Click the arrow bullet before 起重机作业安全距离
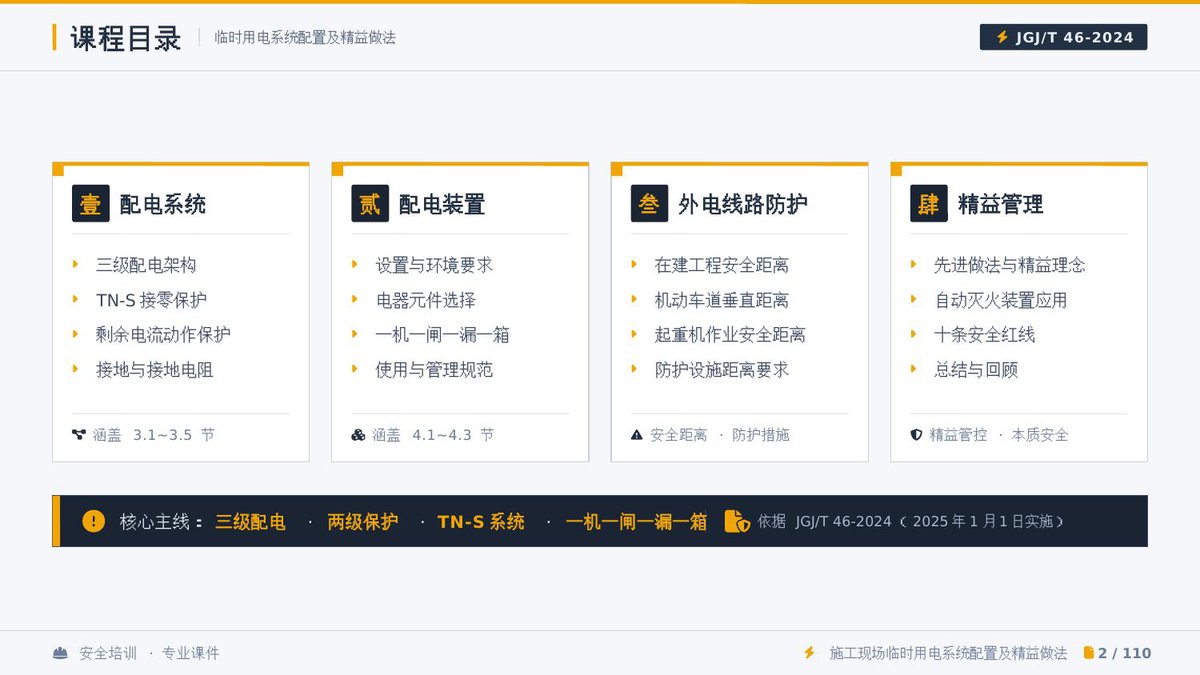The image size is (1200, 675). click(x=634, y=334)
